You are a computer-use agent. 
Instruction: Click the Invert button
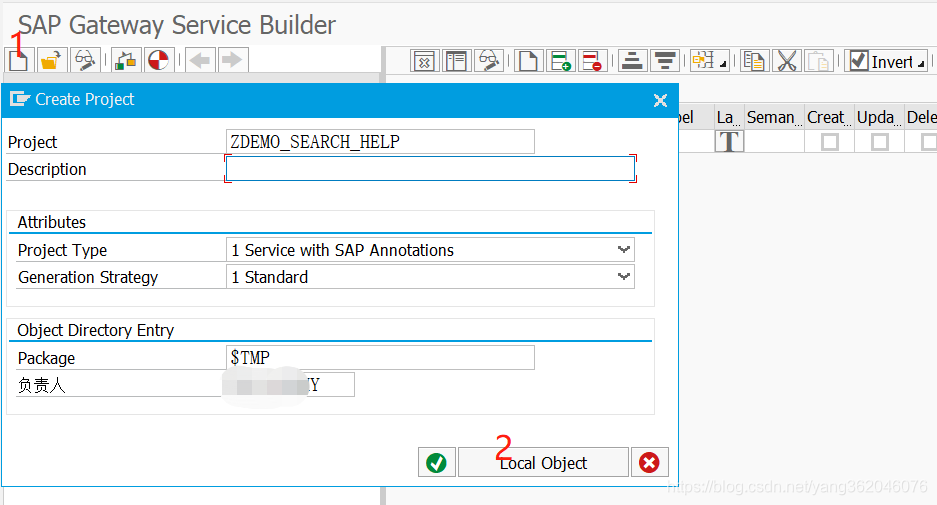(886, 61)
